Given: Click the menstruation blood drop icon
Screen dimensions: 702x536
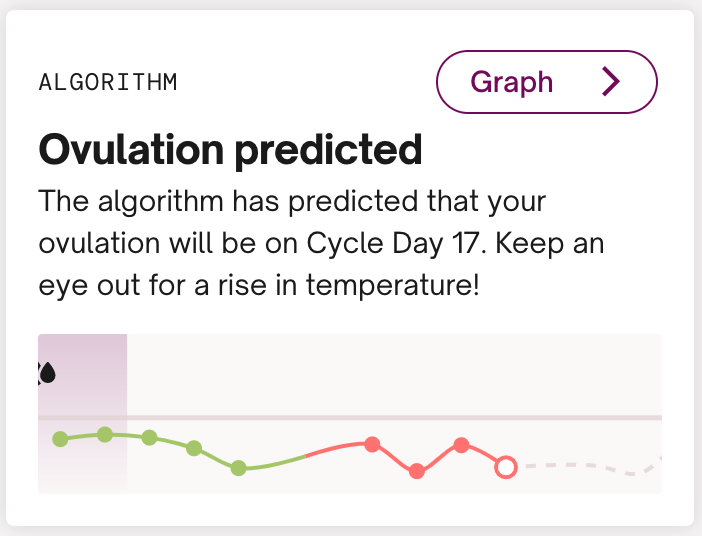Looking at the screenshot, I should (47, 373).
